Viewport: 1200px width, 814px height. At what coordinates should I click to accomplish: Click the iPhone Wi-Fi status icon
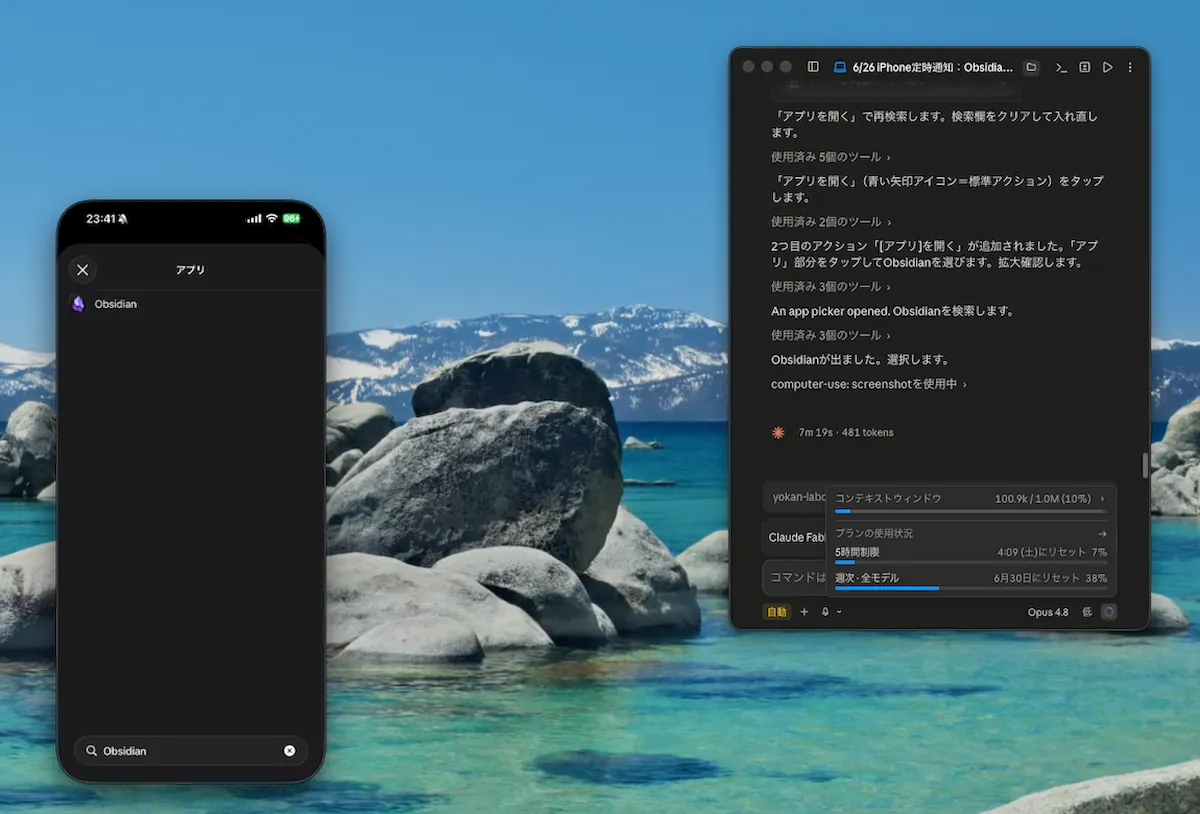(x=271, y=218)
